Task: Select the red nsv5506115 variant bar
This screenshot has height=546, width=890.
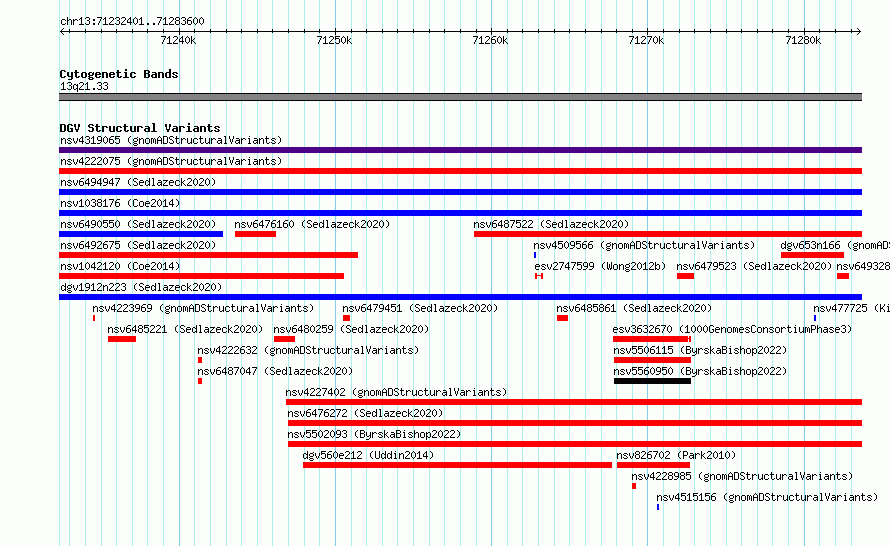Action: [x=652, y=360]
